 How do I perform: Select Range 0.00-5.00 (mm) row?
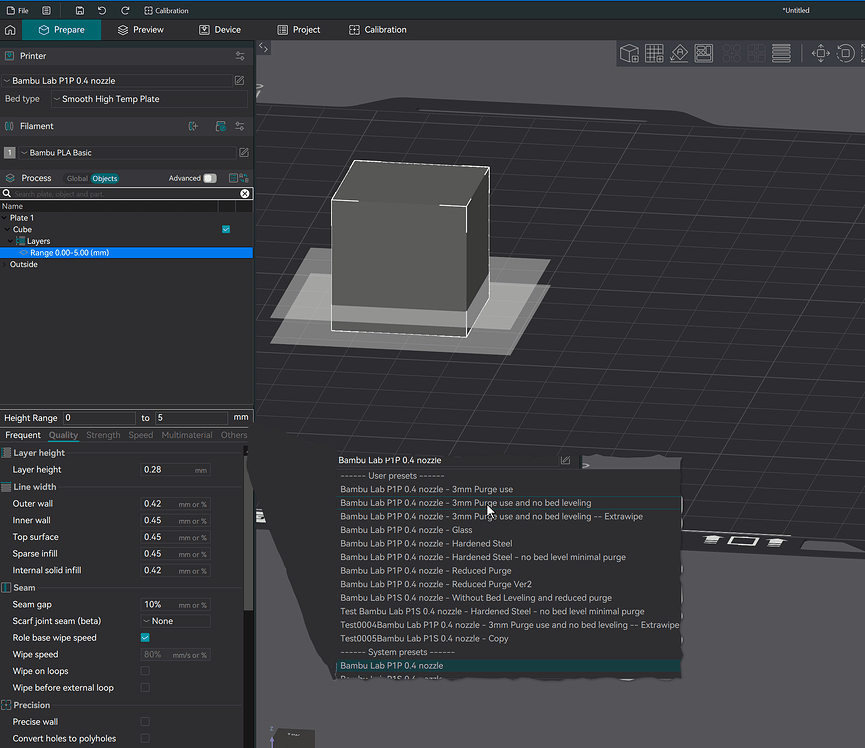coord(126,253)
